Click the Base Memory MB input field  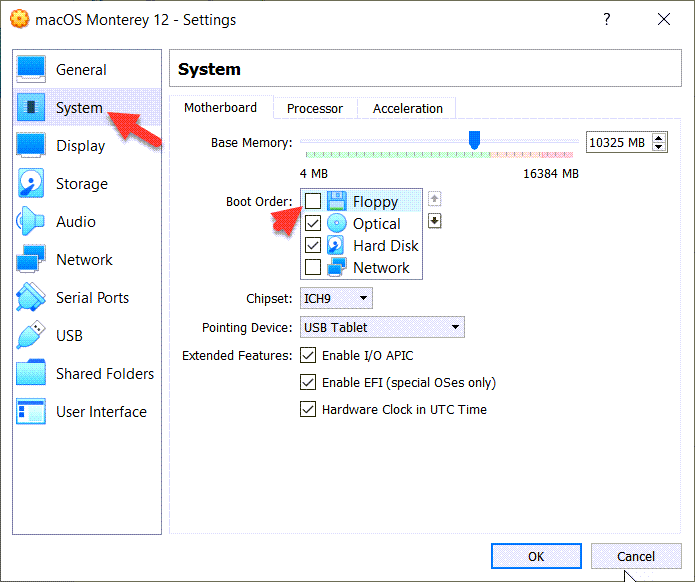click(x=617, y=143)
